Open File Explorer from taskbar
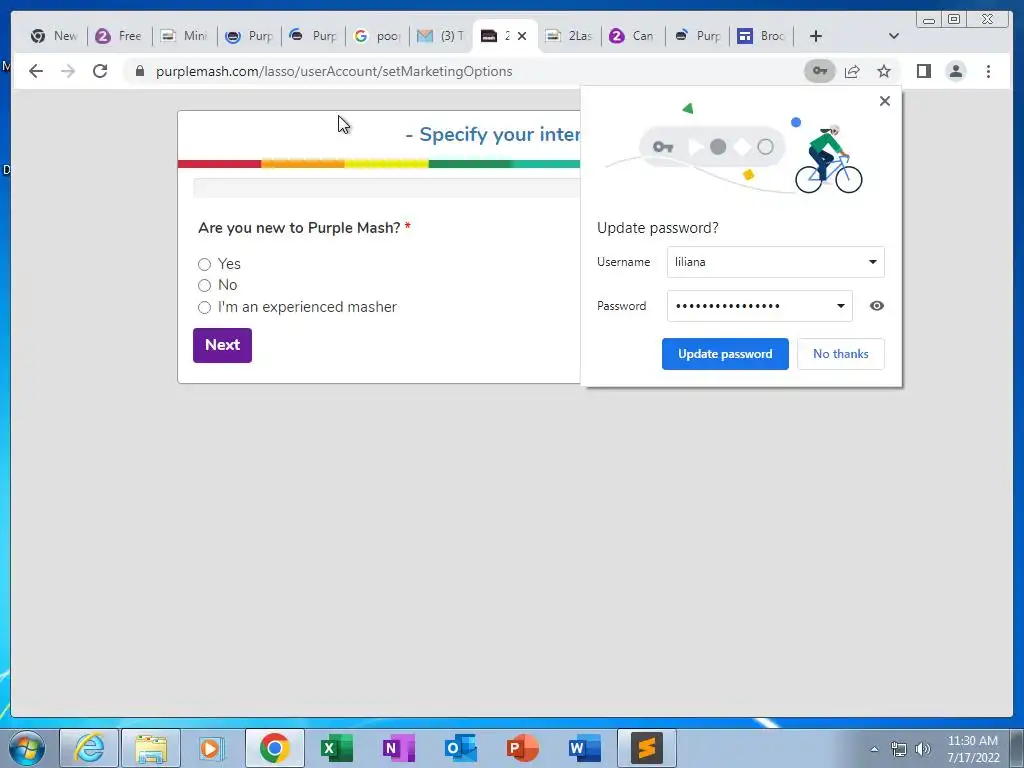1024x768 pixels. click(x=151, y=748)
